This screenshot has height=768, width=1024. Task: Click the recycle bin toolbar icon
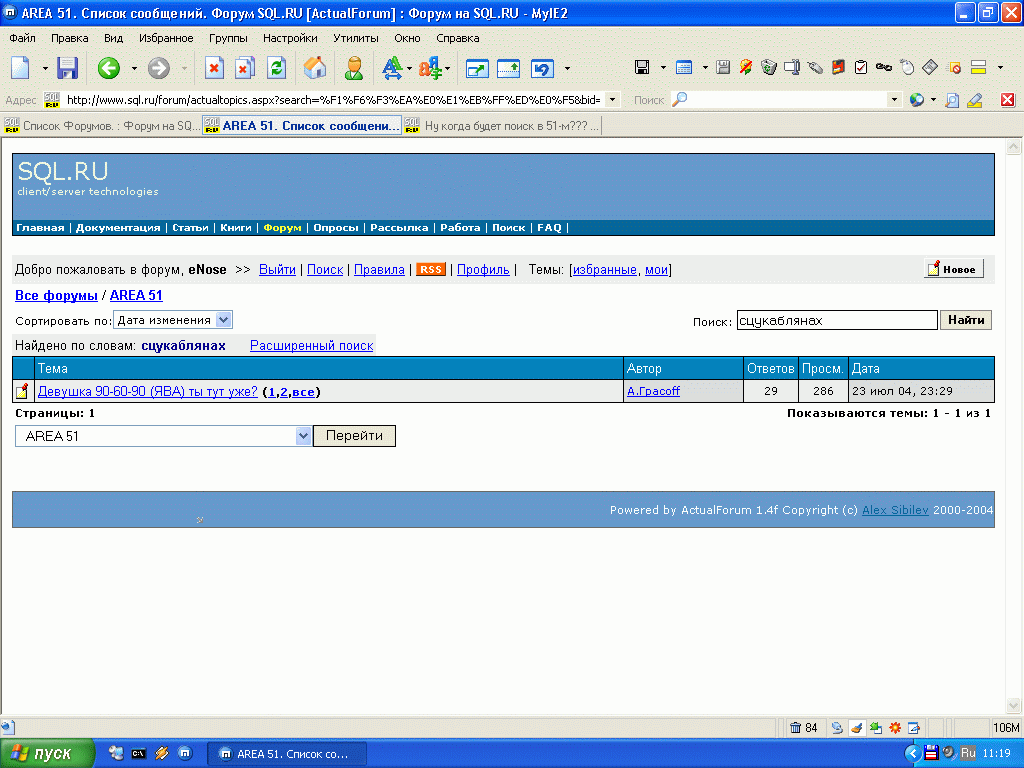coord(769,68)
